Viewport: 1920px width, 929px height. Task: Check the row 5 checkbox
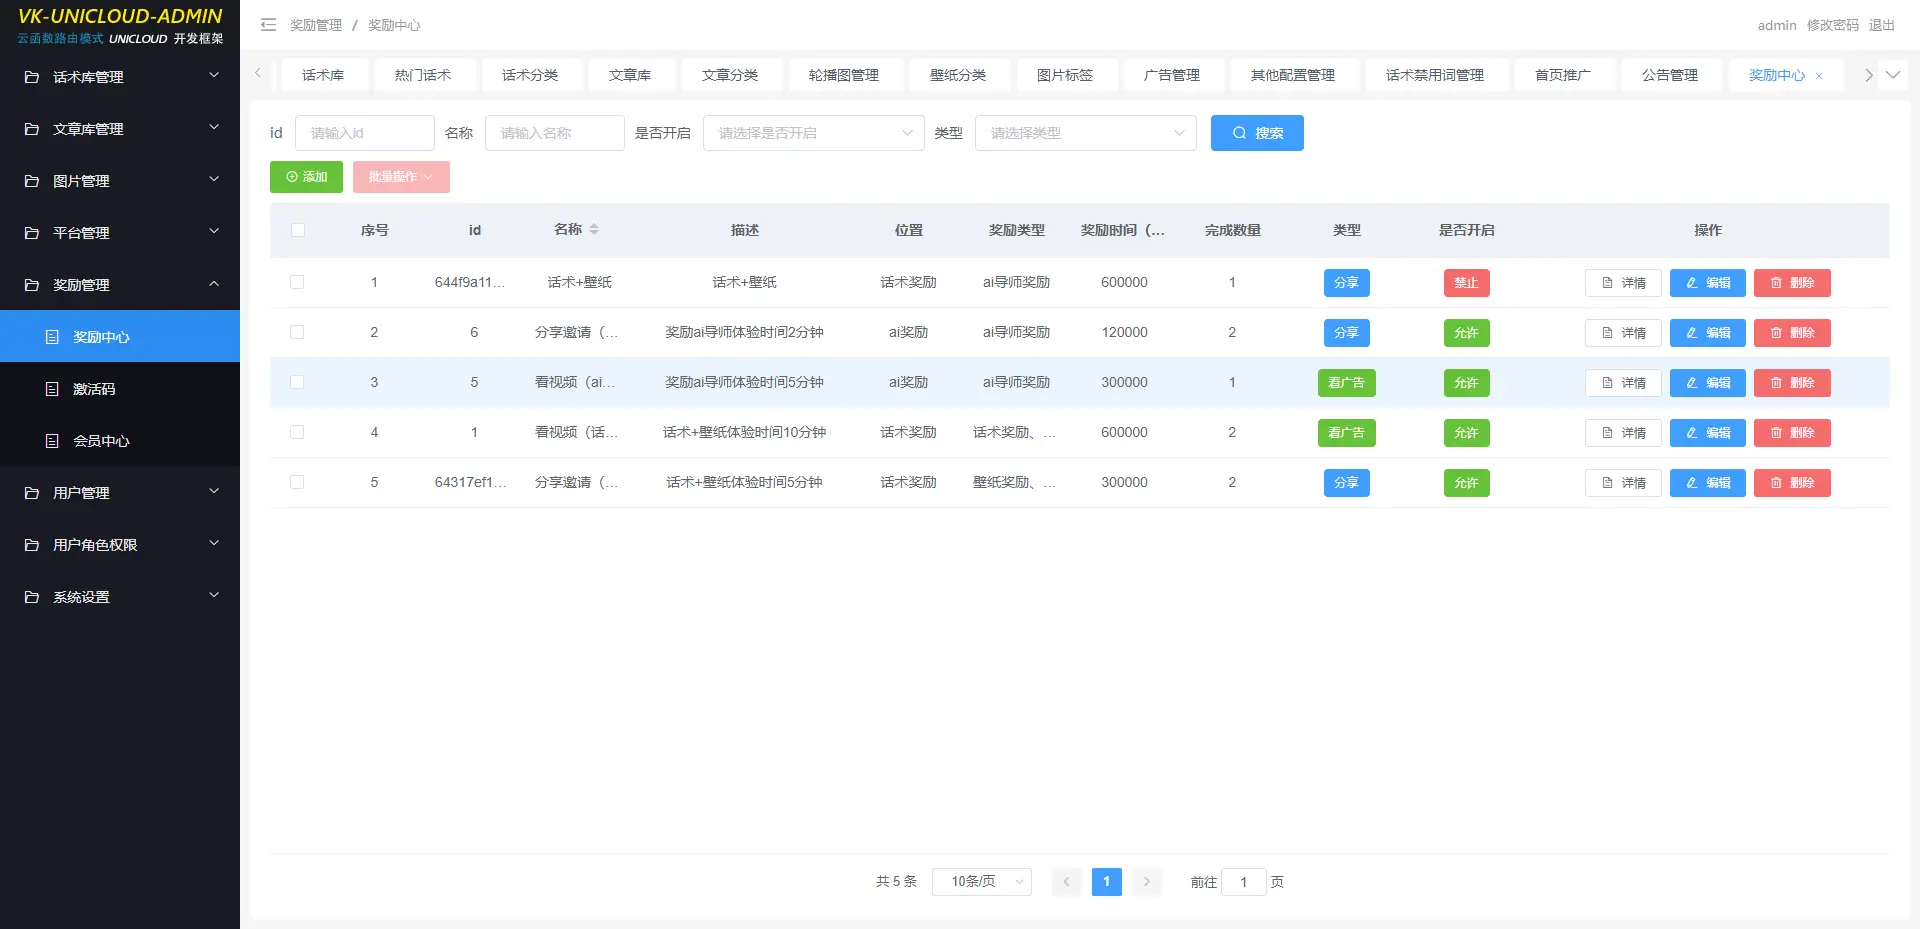297,482
